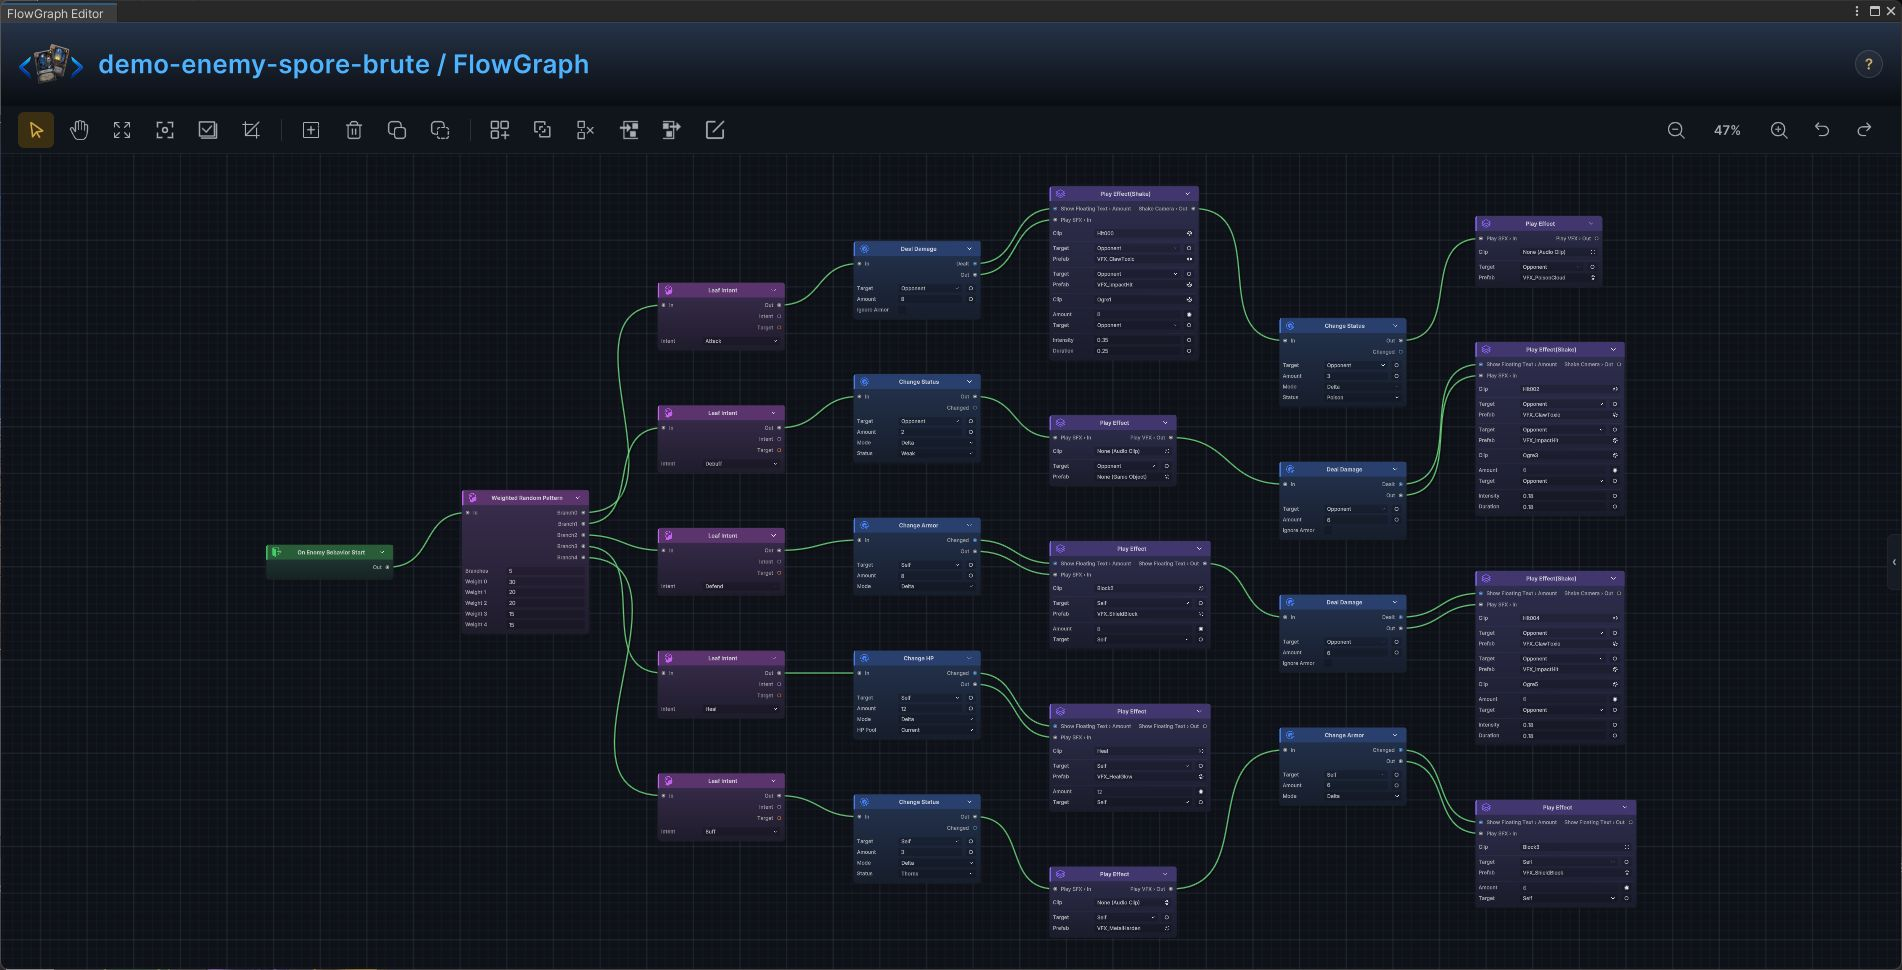The width and height of the screenshot is (1902, 970).
Task: Click the Branches field in Weighted Random Pattern
Action: tap(546, 571)
